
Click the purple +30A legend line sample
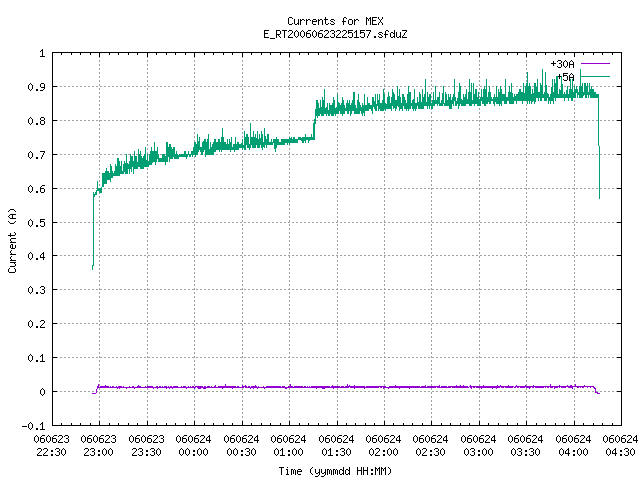point(595,64)
